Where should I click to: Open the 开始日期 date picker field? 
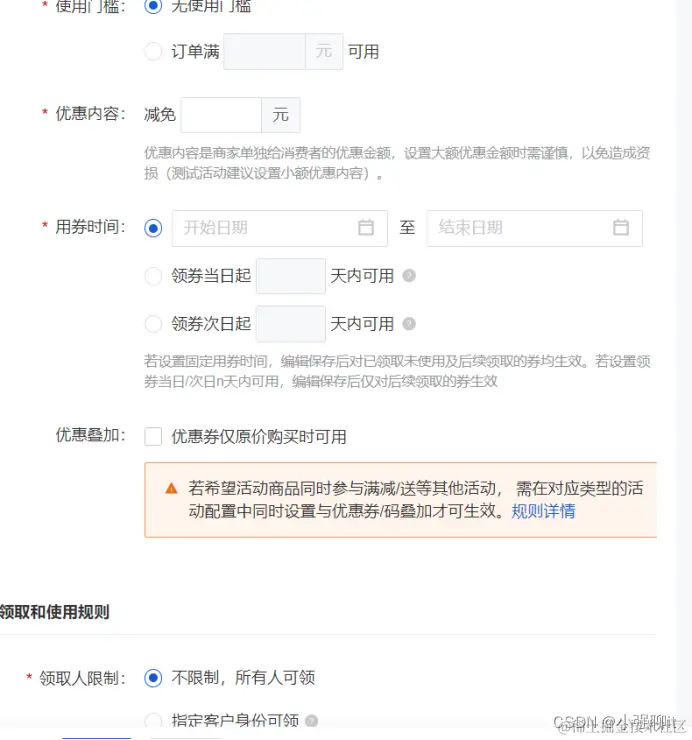pyautogui.click(x=279, y=228)
